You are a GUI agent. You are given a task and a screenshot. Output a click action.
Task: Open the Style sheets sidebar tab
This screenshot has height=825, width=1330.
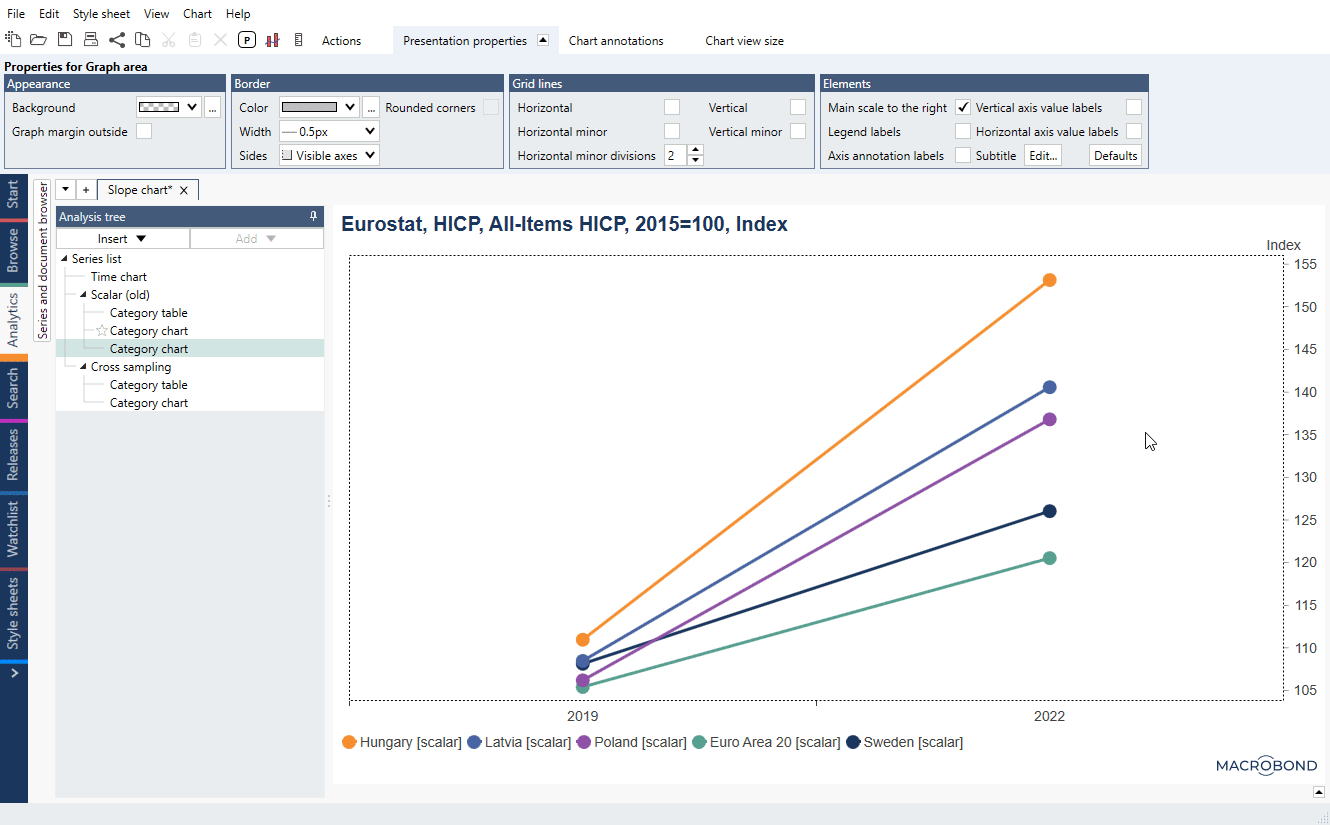point(13,613)
